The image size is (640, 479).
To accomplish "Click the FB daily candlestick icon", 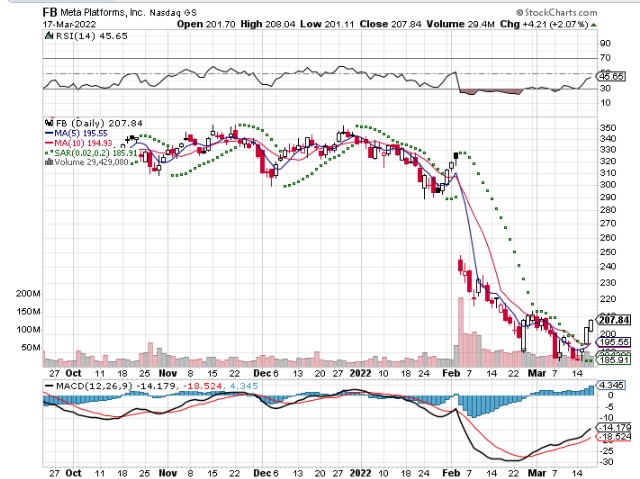I will [x=49, y=122].
